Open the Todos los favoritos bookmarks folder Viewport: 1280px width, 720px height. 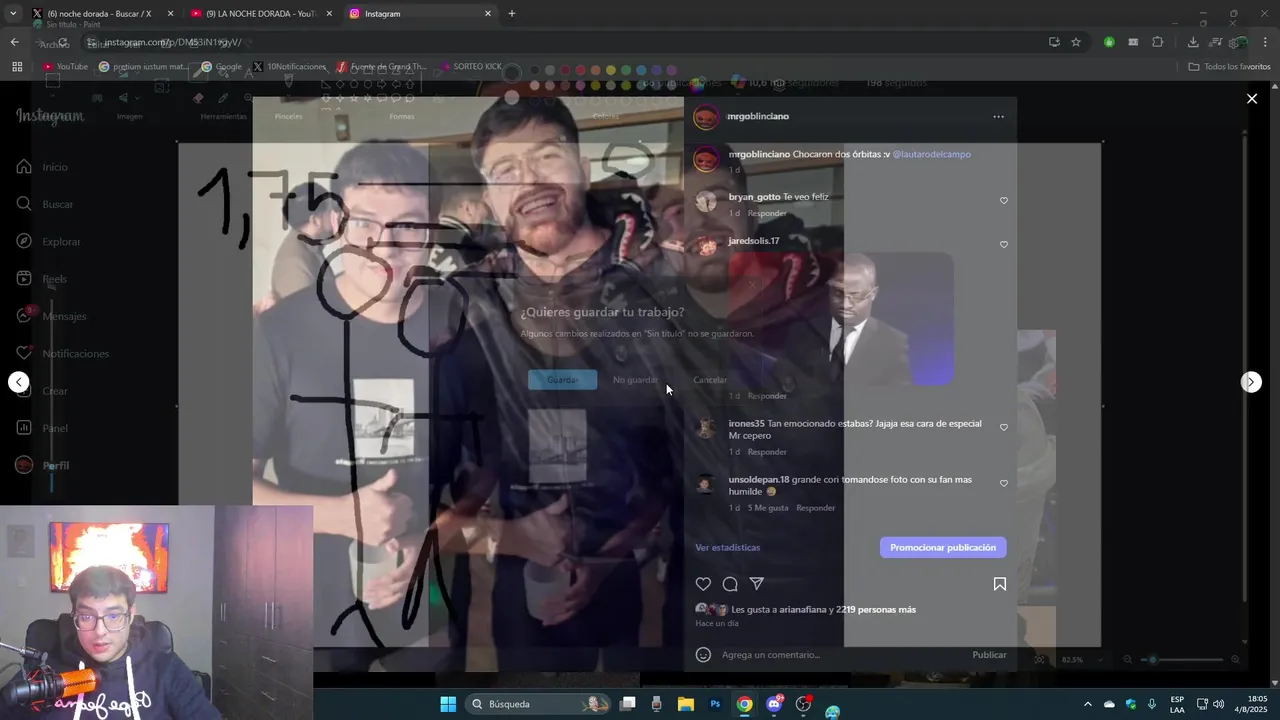point(1229,67)
